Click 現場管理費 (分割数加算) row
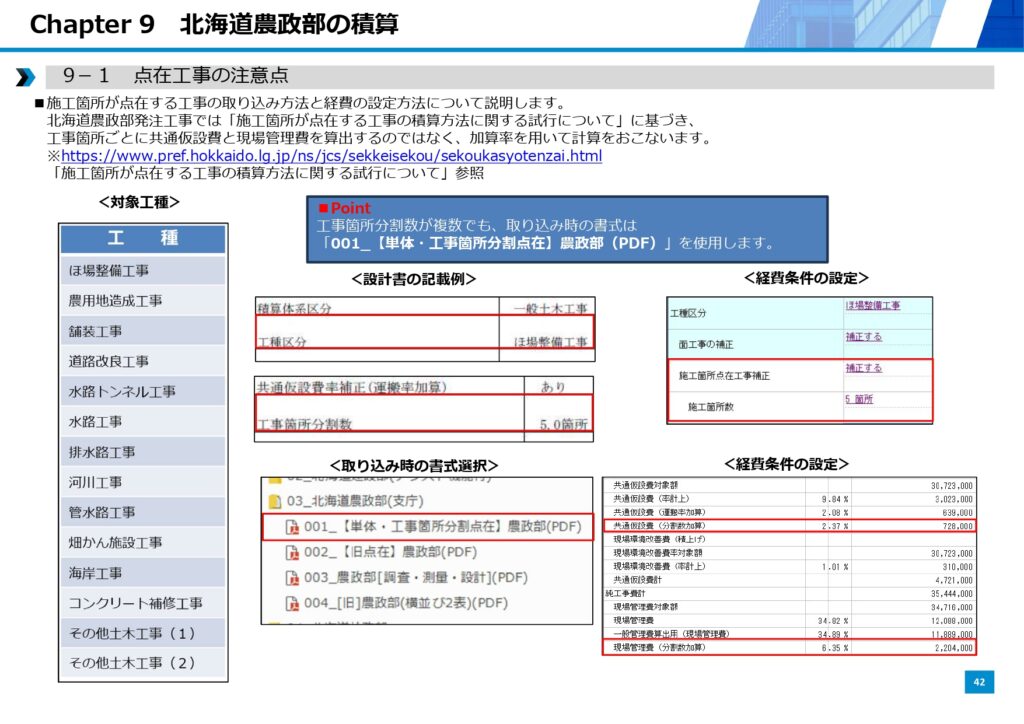Image resolution: width=1024 pixels, height=724 pixels. click(x=789, y=648)
